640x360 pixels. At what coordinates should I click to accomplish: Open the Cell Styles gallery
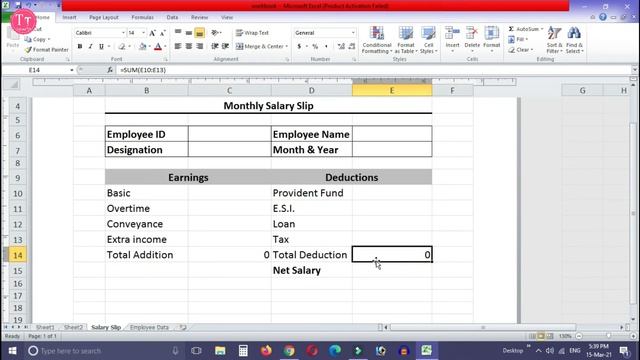[x=429, y=40]
